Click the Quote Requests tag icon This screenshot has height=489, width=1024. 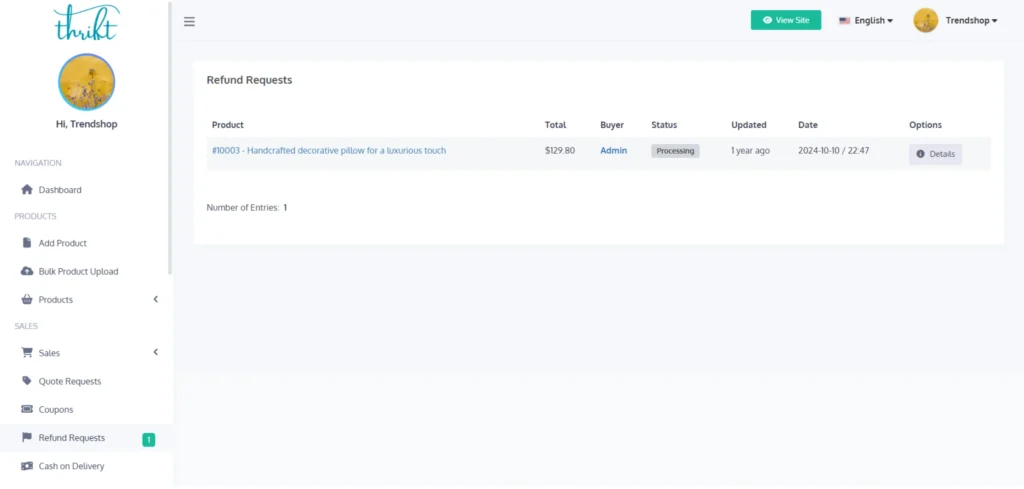[27, 381]
